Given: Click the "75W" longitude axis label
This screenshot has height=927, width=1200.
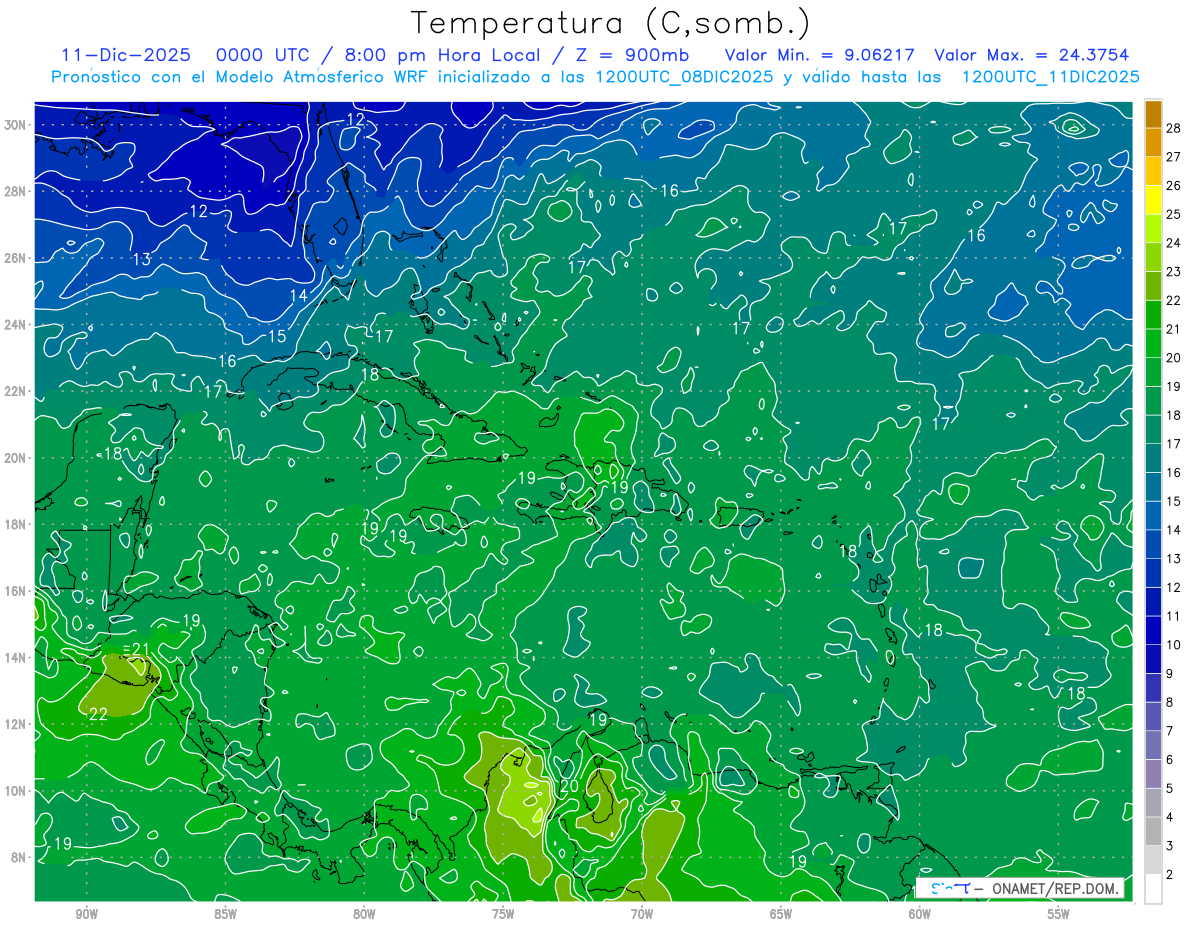Looking at the screenshot, I should [x=503, y=914].
